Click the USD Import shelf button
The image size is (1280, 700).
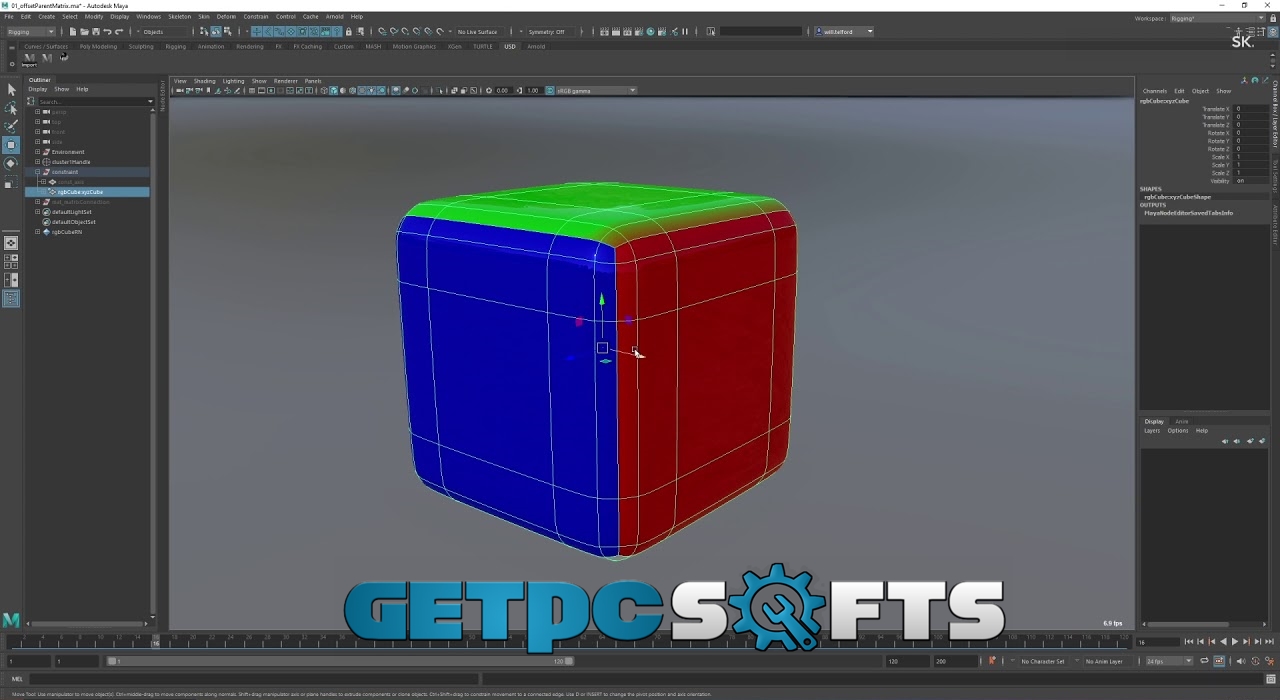[29, 59]
